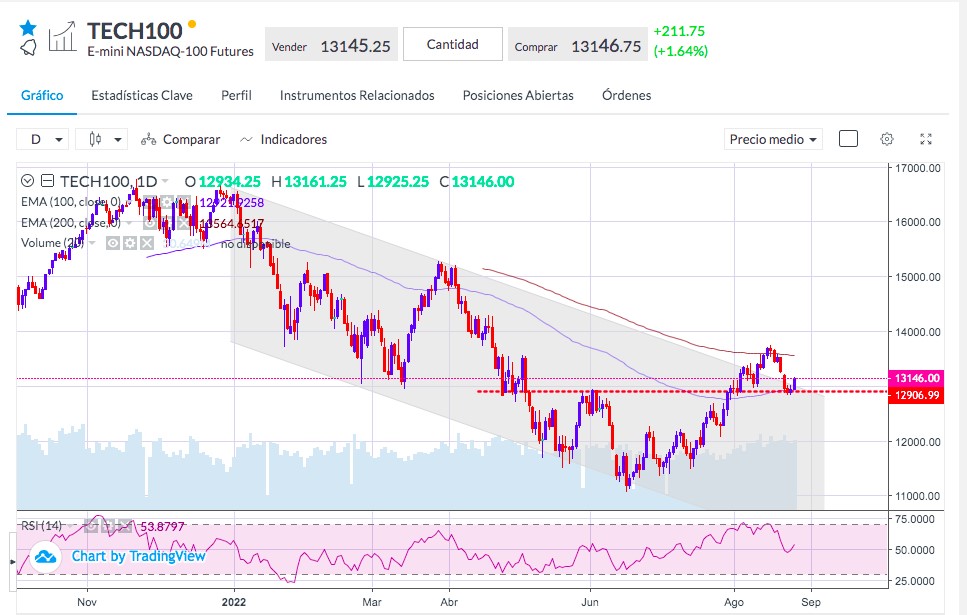Click the open value 12934.25

tap(229, 182)
